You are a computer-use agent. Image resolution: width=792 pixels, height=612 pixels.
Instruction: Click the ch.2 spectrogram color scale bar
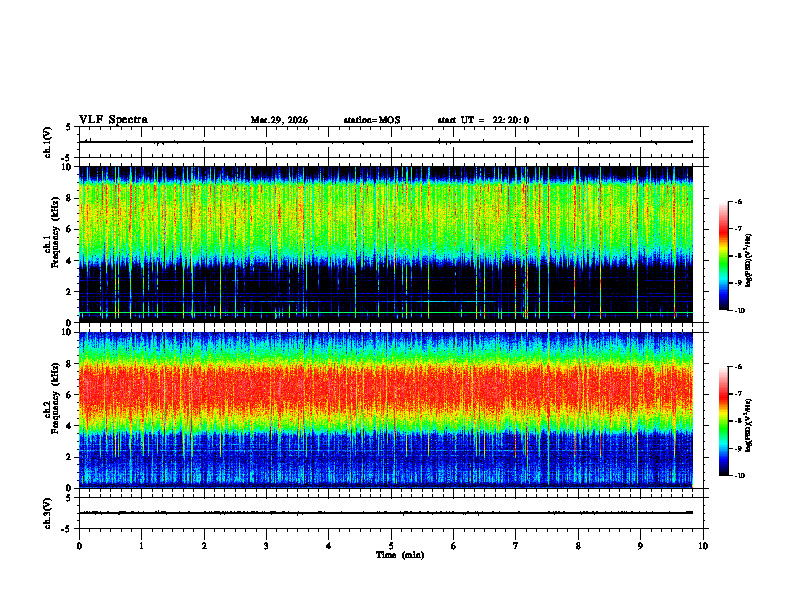pos(724,421)
